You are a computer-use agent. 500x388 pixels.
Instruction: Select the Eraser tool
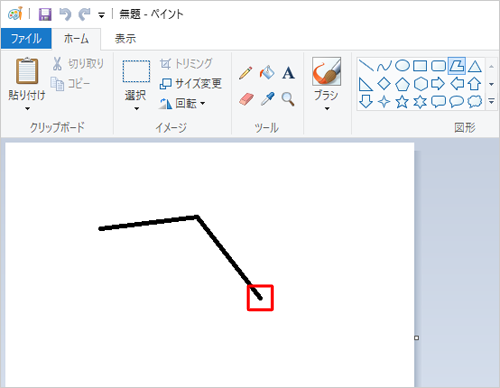pos(246,99)
